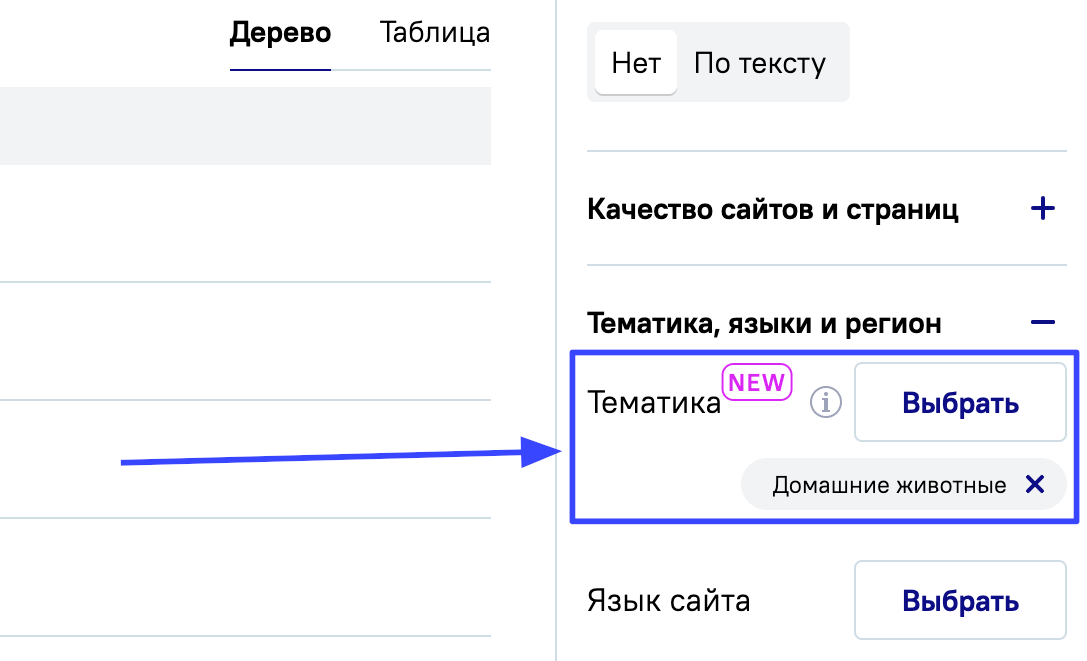Switch to the По тексту option
This screenshot has width=1087, height=661.
coord(760,63)
